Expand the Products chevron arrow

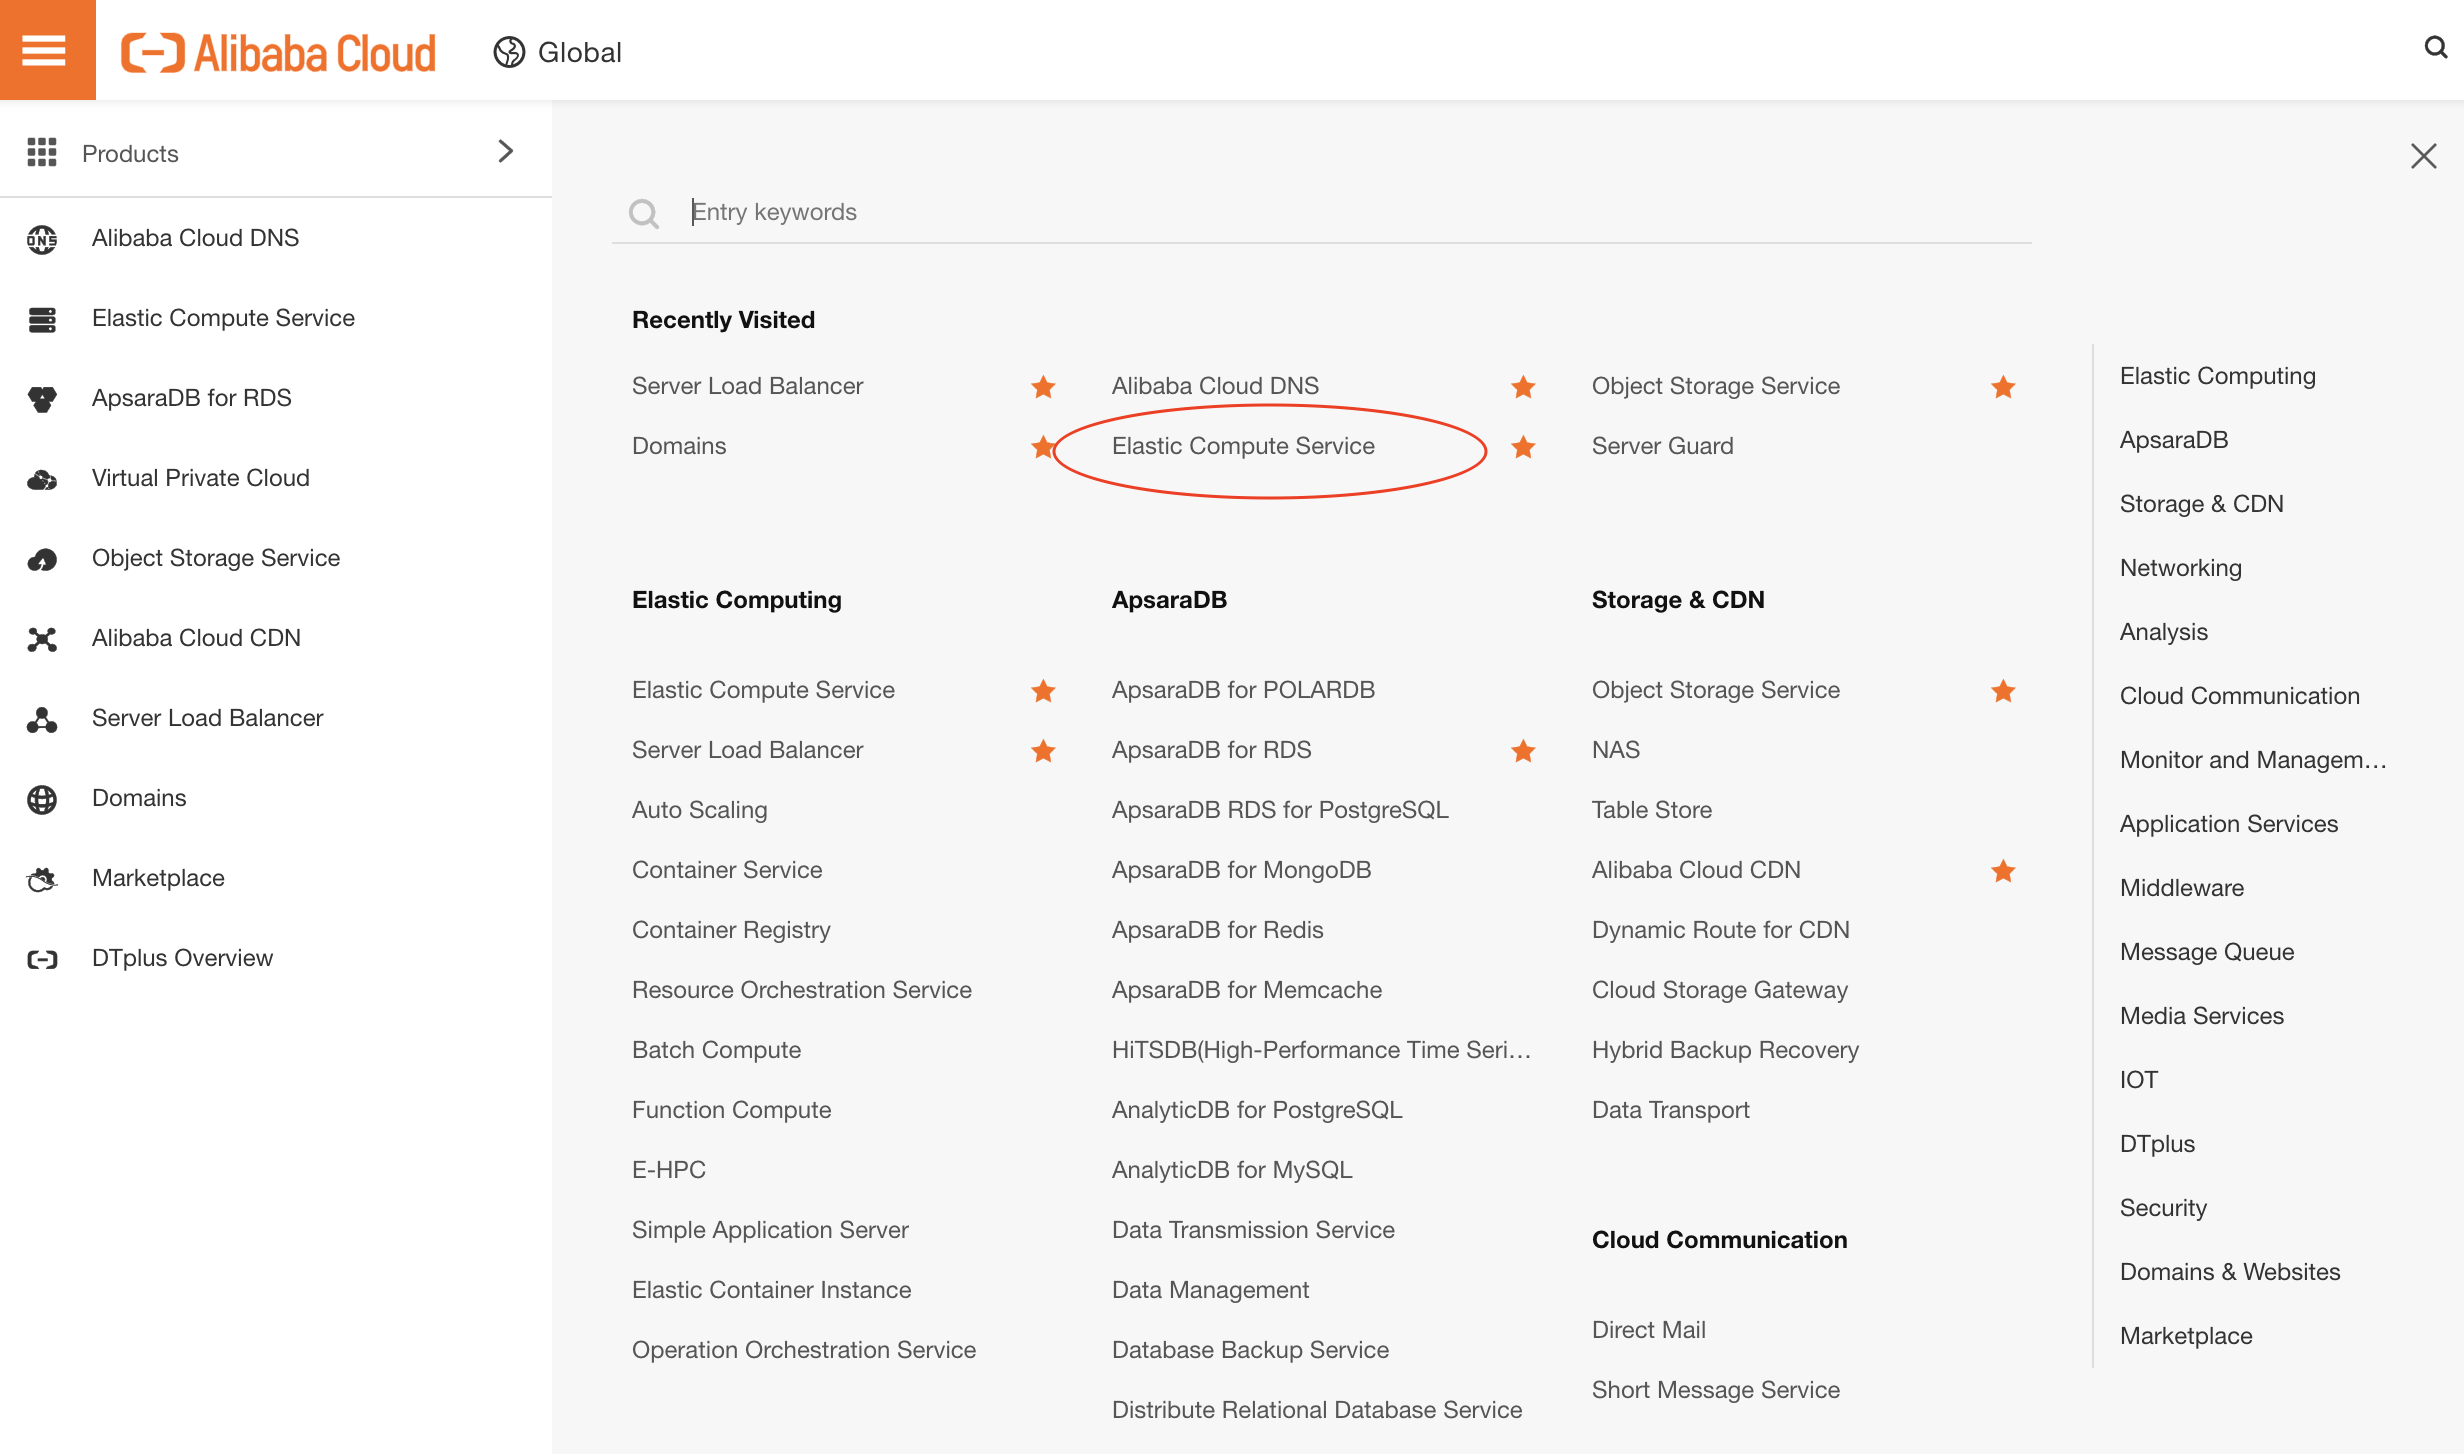pos(505,151)
